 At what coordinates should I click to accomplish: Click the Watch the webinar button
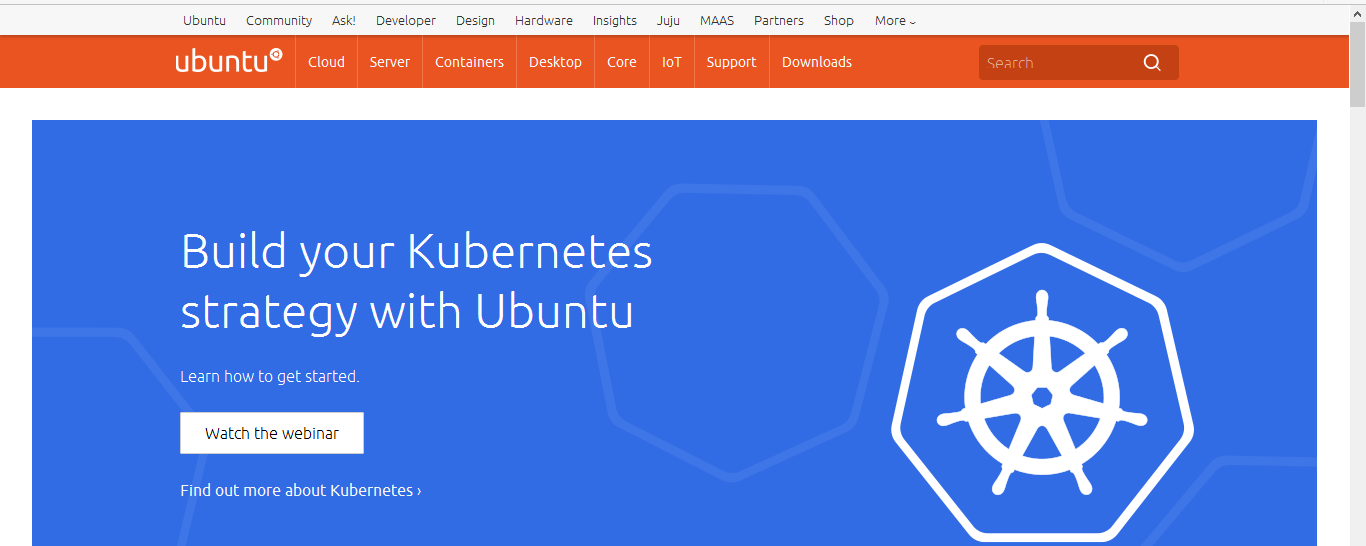coord(272,433)
